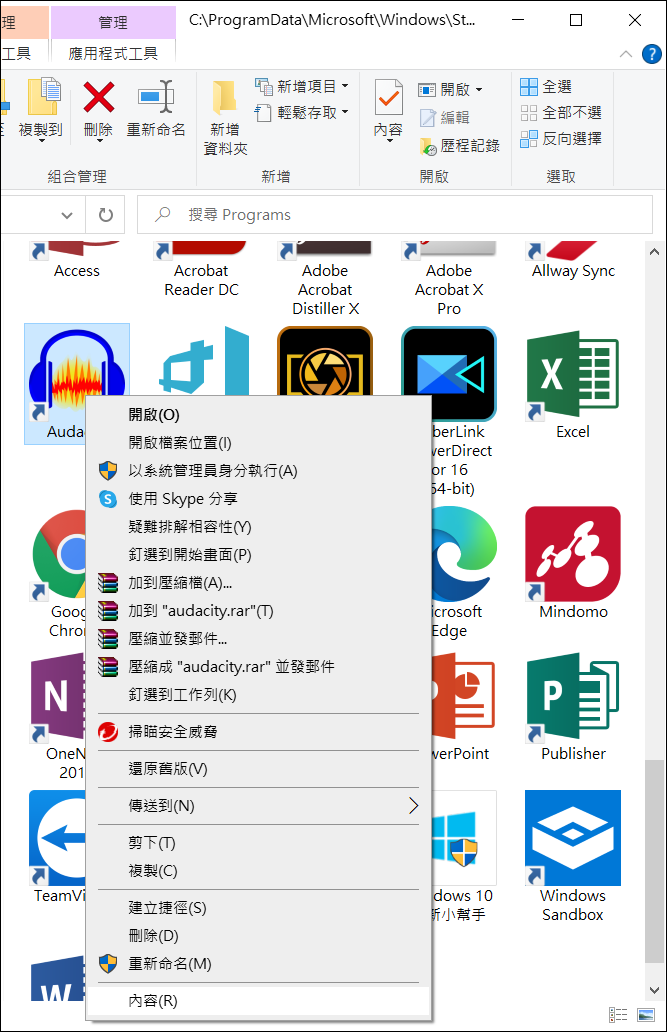Create a 新增資料夾 new folder
This screenshot has height=1032, width=667.
[x=225, y=118]
